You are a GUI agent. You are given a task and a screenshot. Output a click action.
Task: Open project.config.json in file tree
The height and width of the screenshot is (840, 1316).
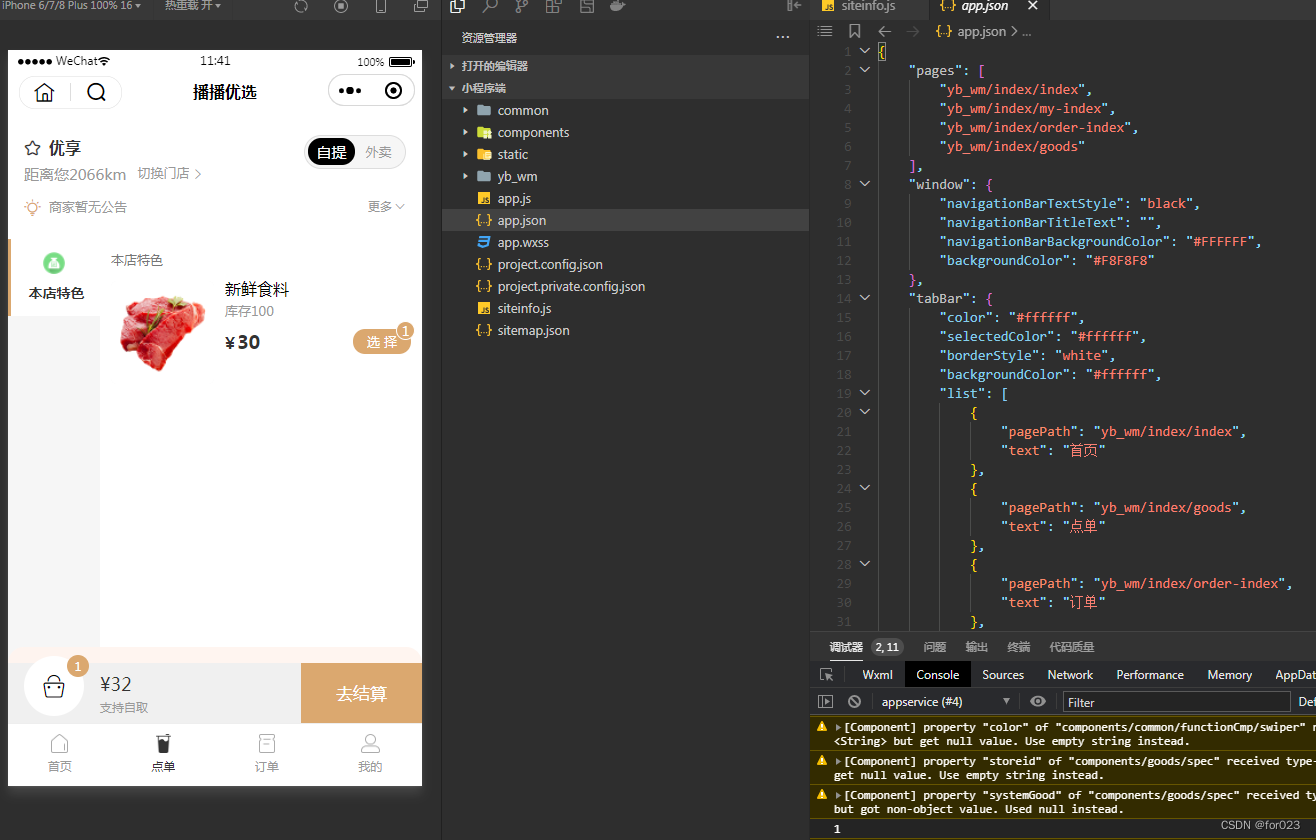tap(625, 264)
